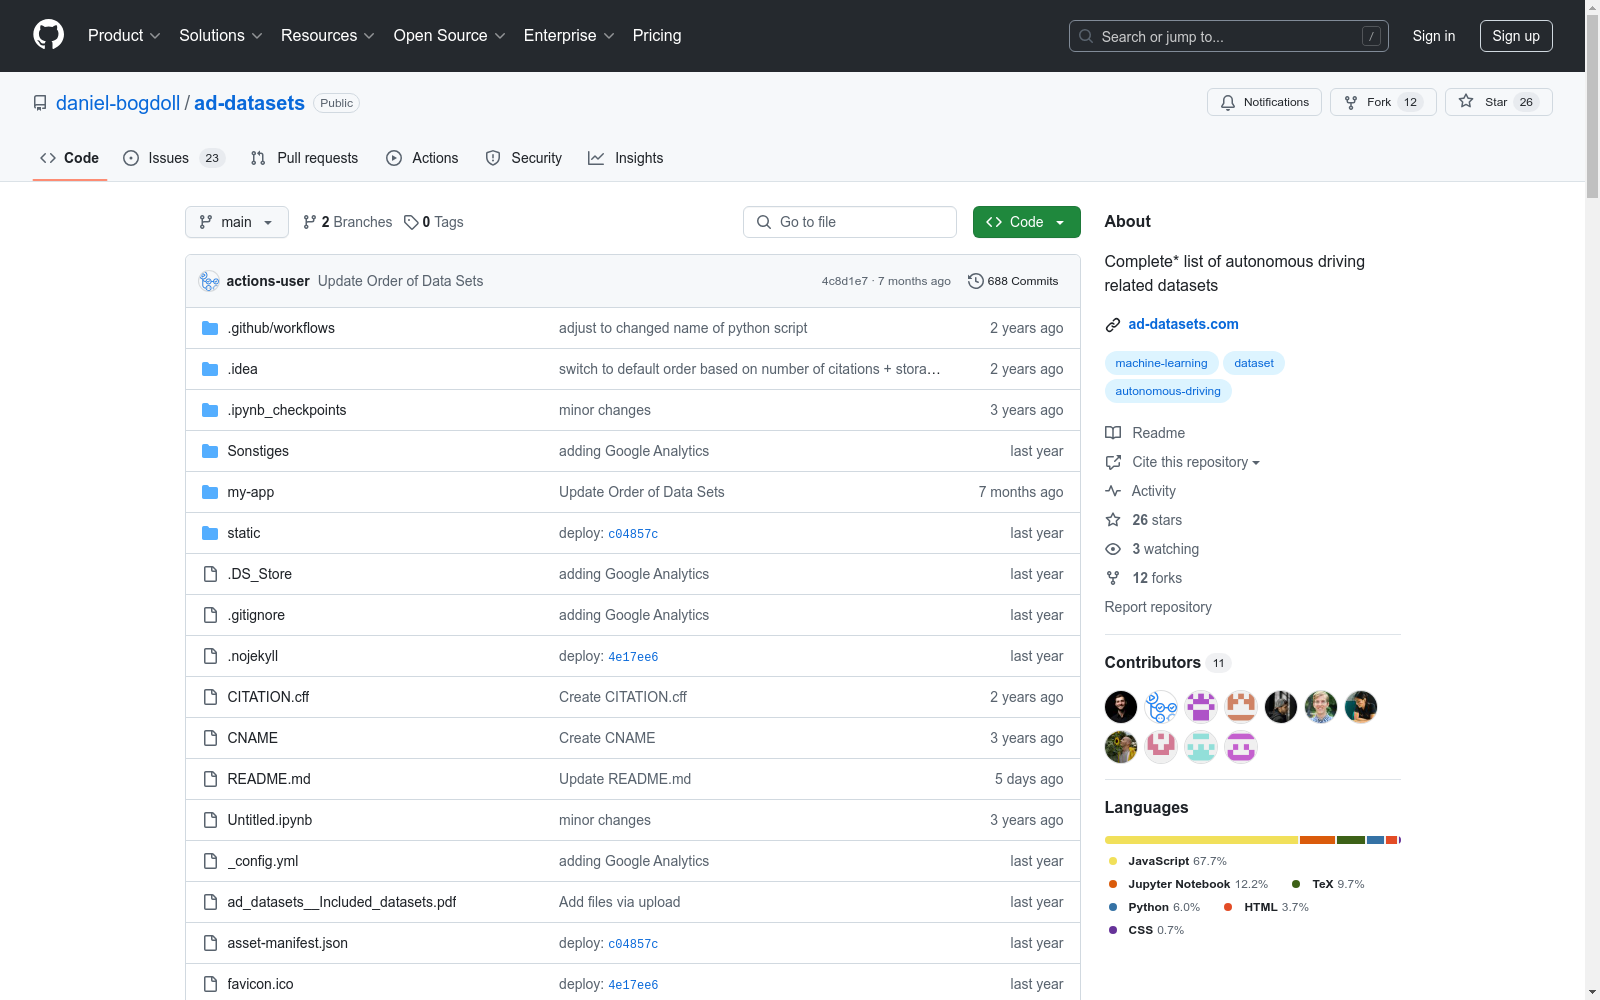Click the GitHub logo icon

pos(48,35)
